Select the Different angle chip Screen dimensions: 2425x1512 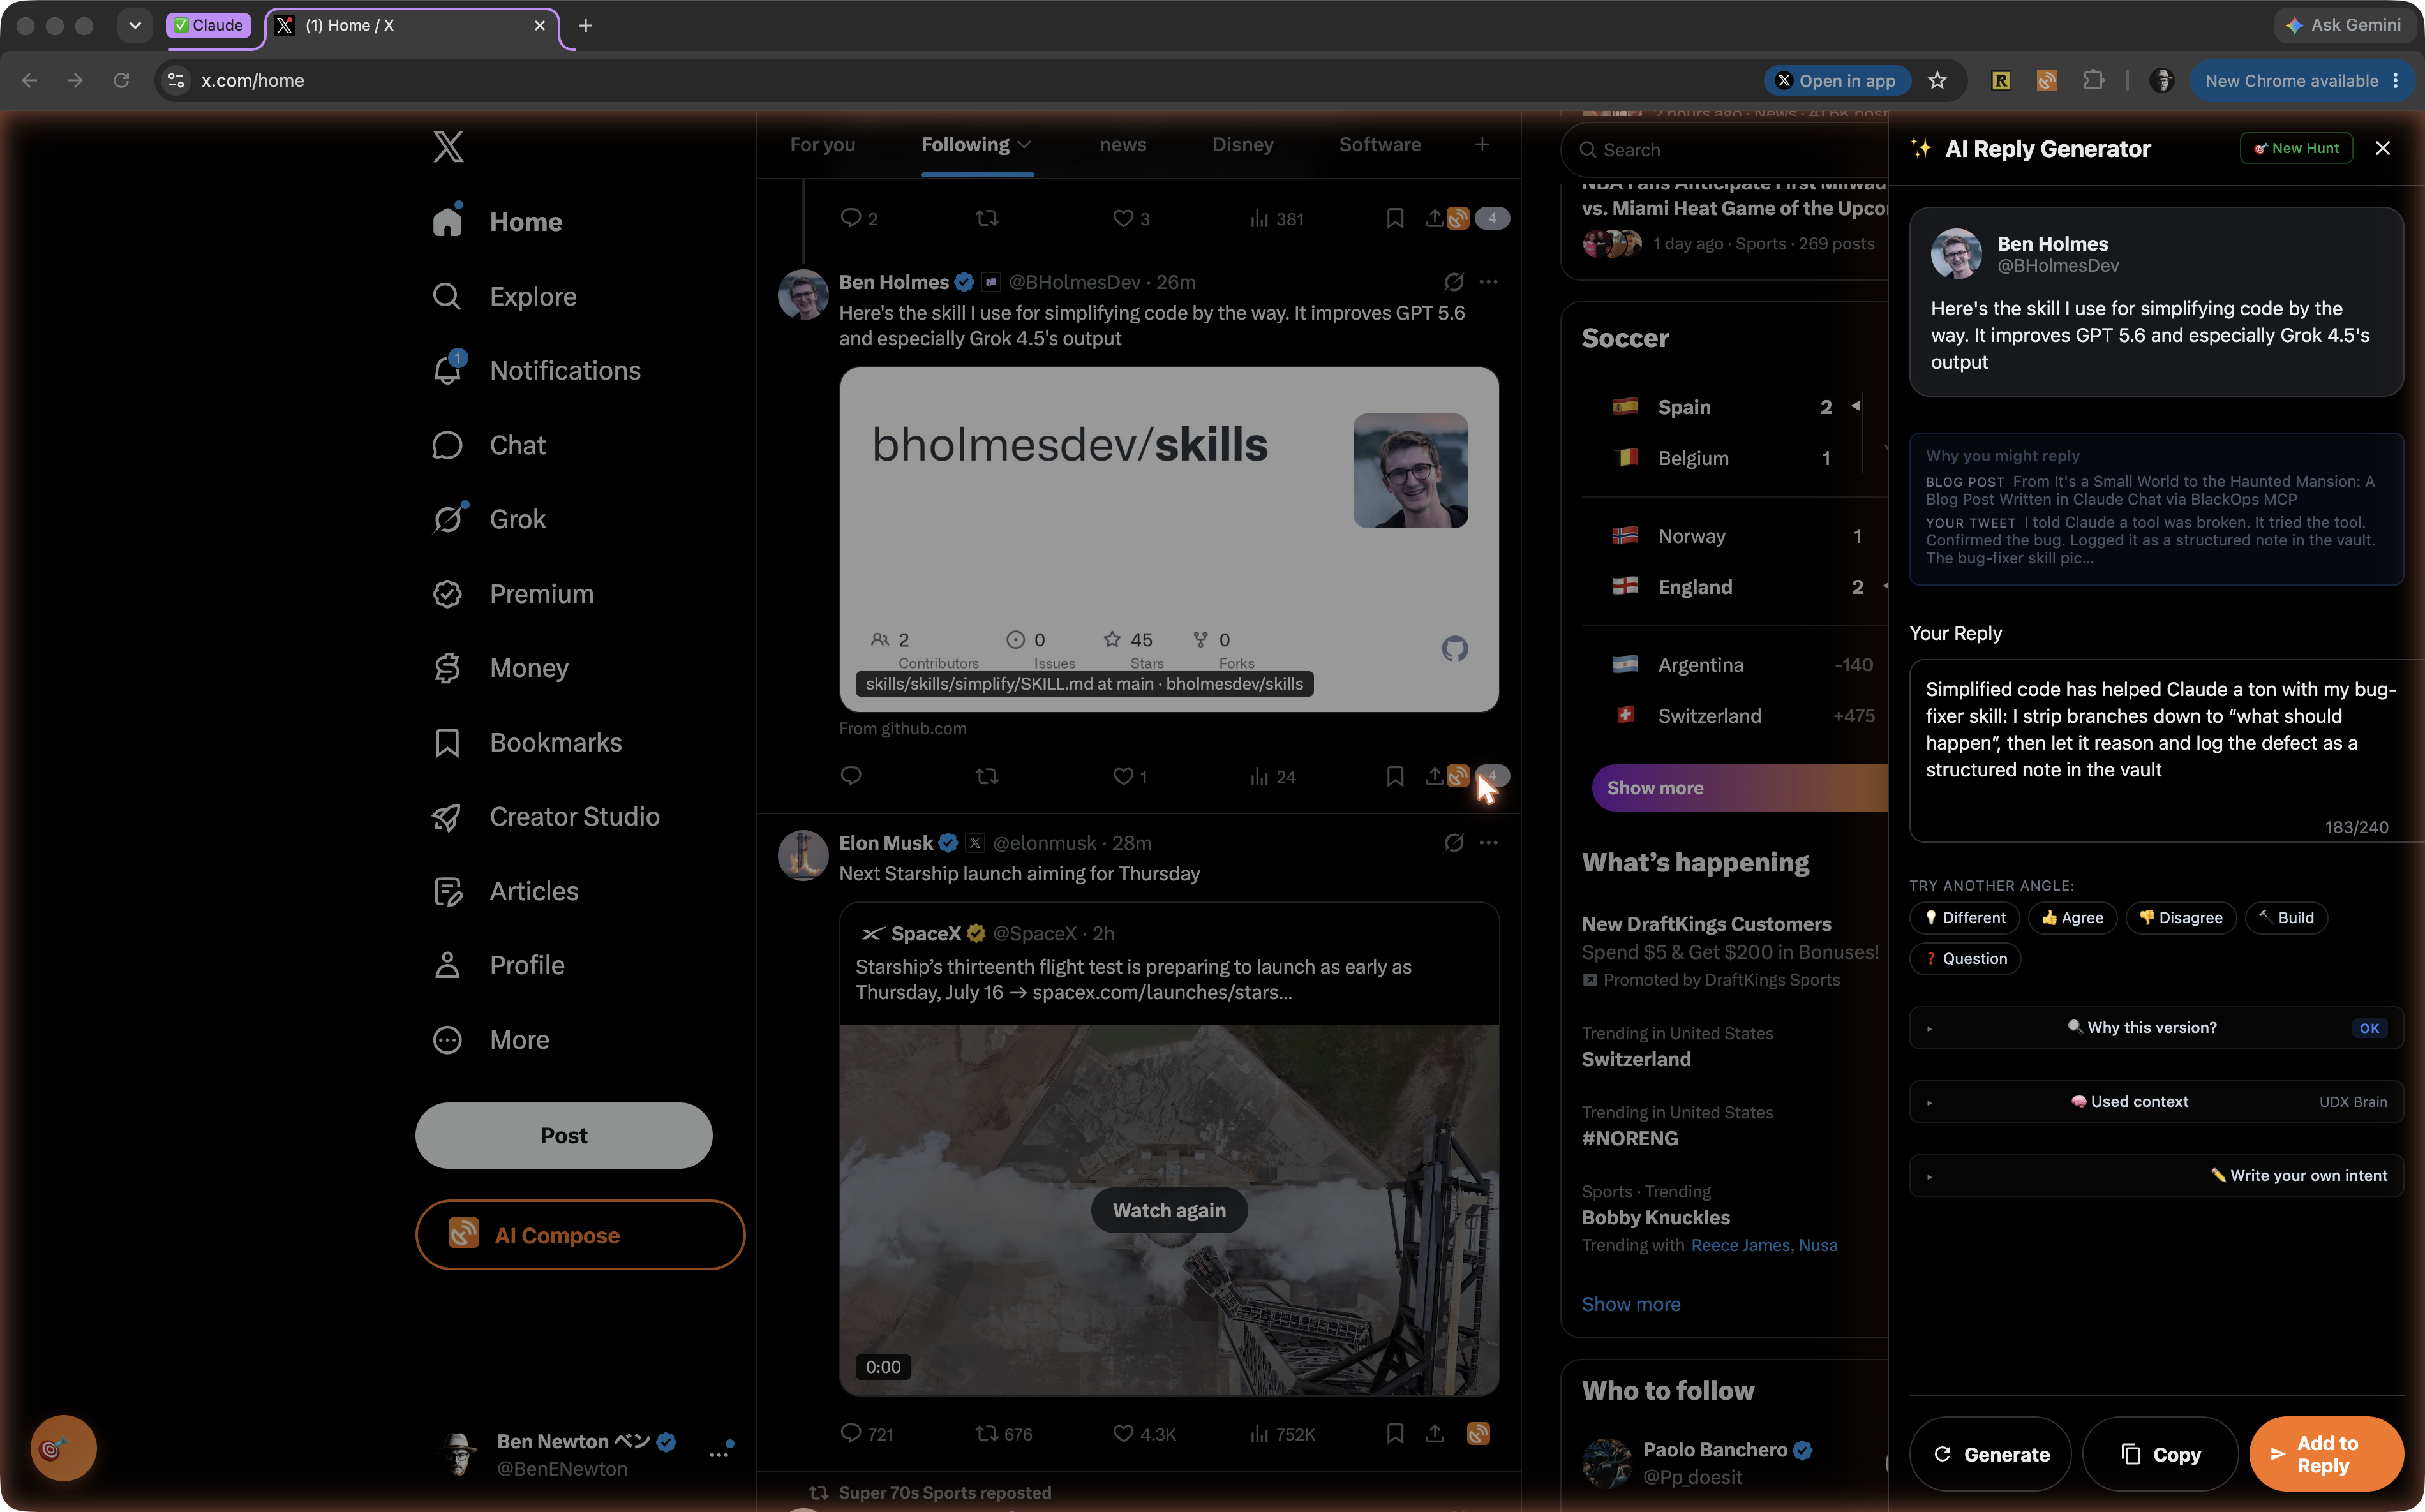pos(1964,918)
